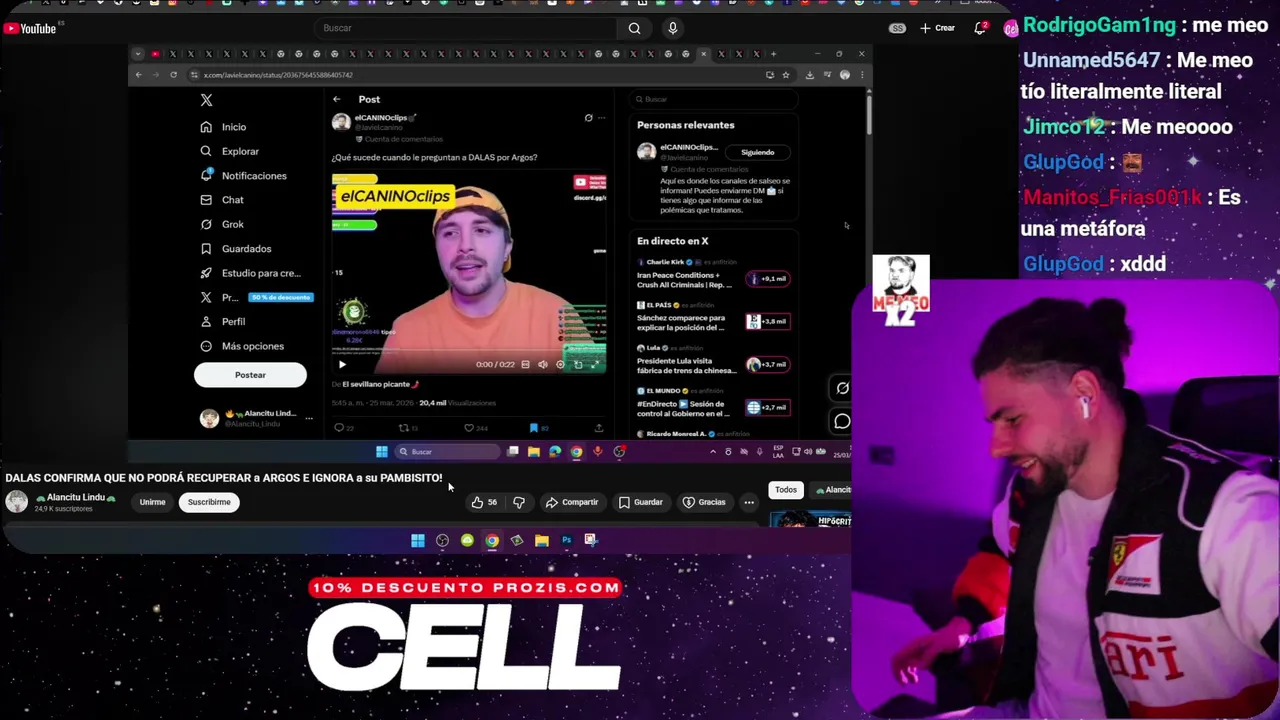Open File Explorer from the bottom taskbar
Screen dimensions: 1280x720
(542, 540)
